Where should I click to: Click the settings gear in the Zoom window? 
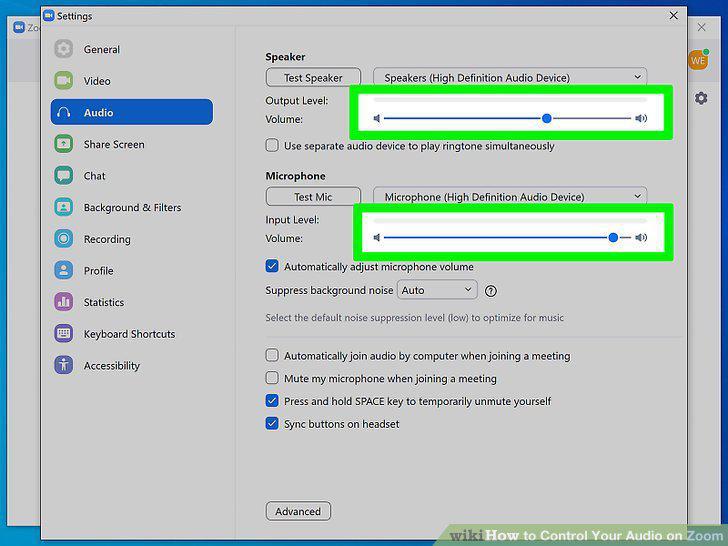(x=701, y=98)
